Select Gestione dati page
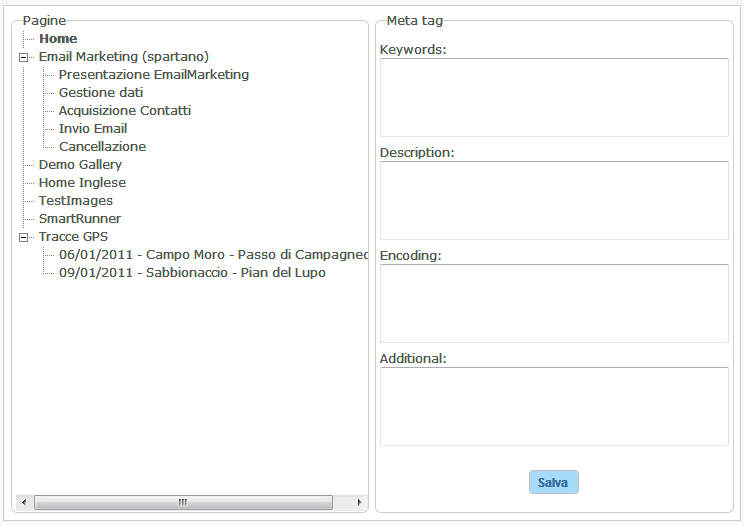The image size is (744, 525). [100, 93]
